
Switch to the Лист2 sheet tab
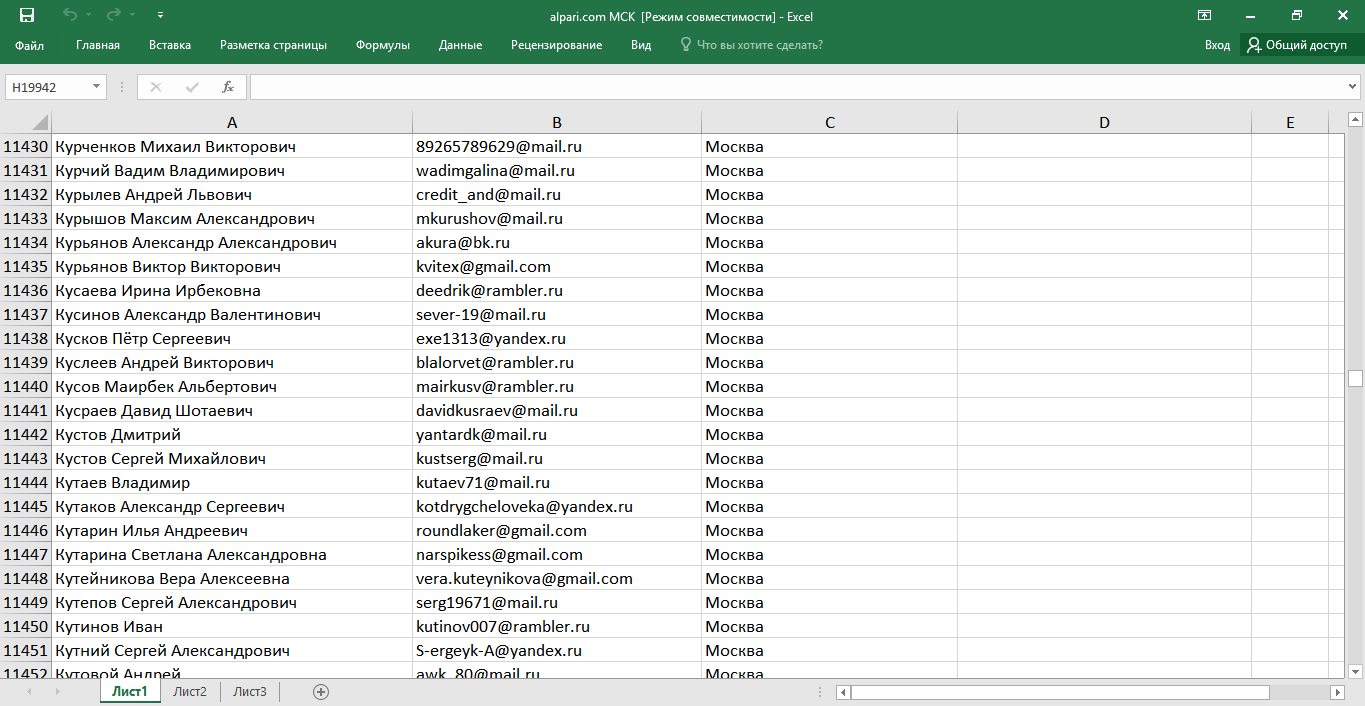(x=190, y=691)
